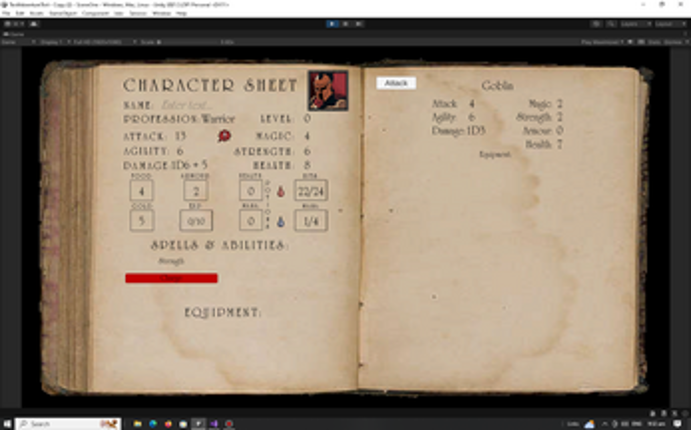Click the warrior character portrait

coord(328,91)
